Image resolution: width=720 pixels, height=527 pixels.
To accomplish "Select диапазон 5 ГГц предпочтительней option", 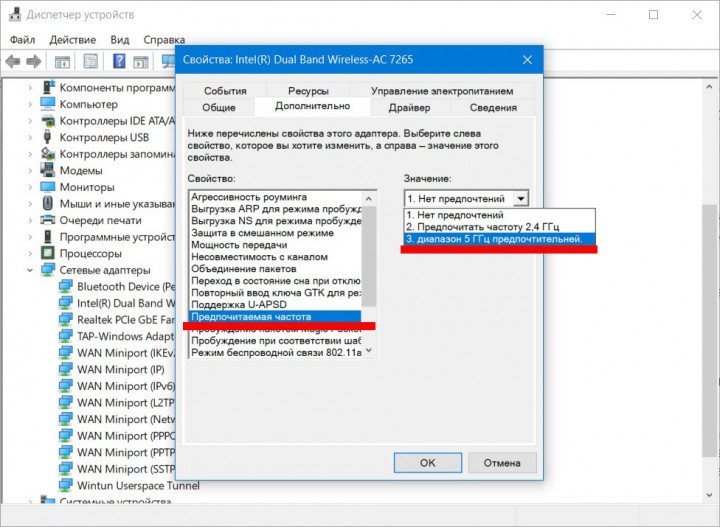I will 500,239.
